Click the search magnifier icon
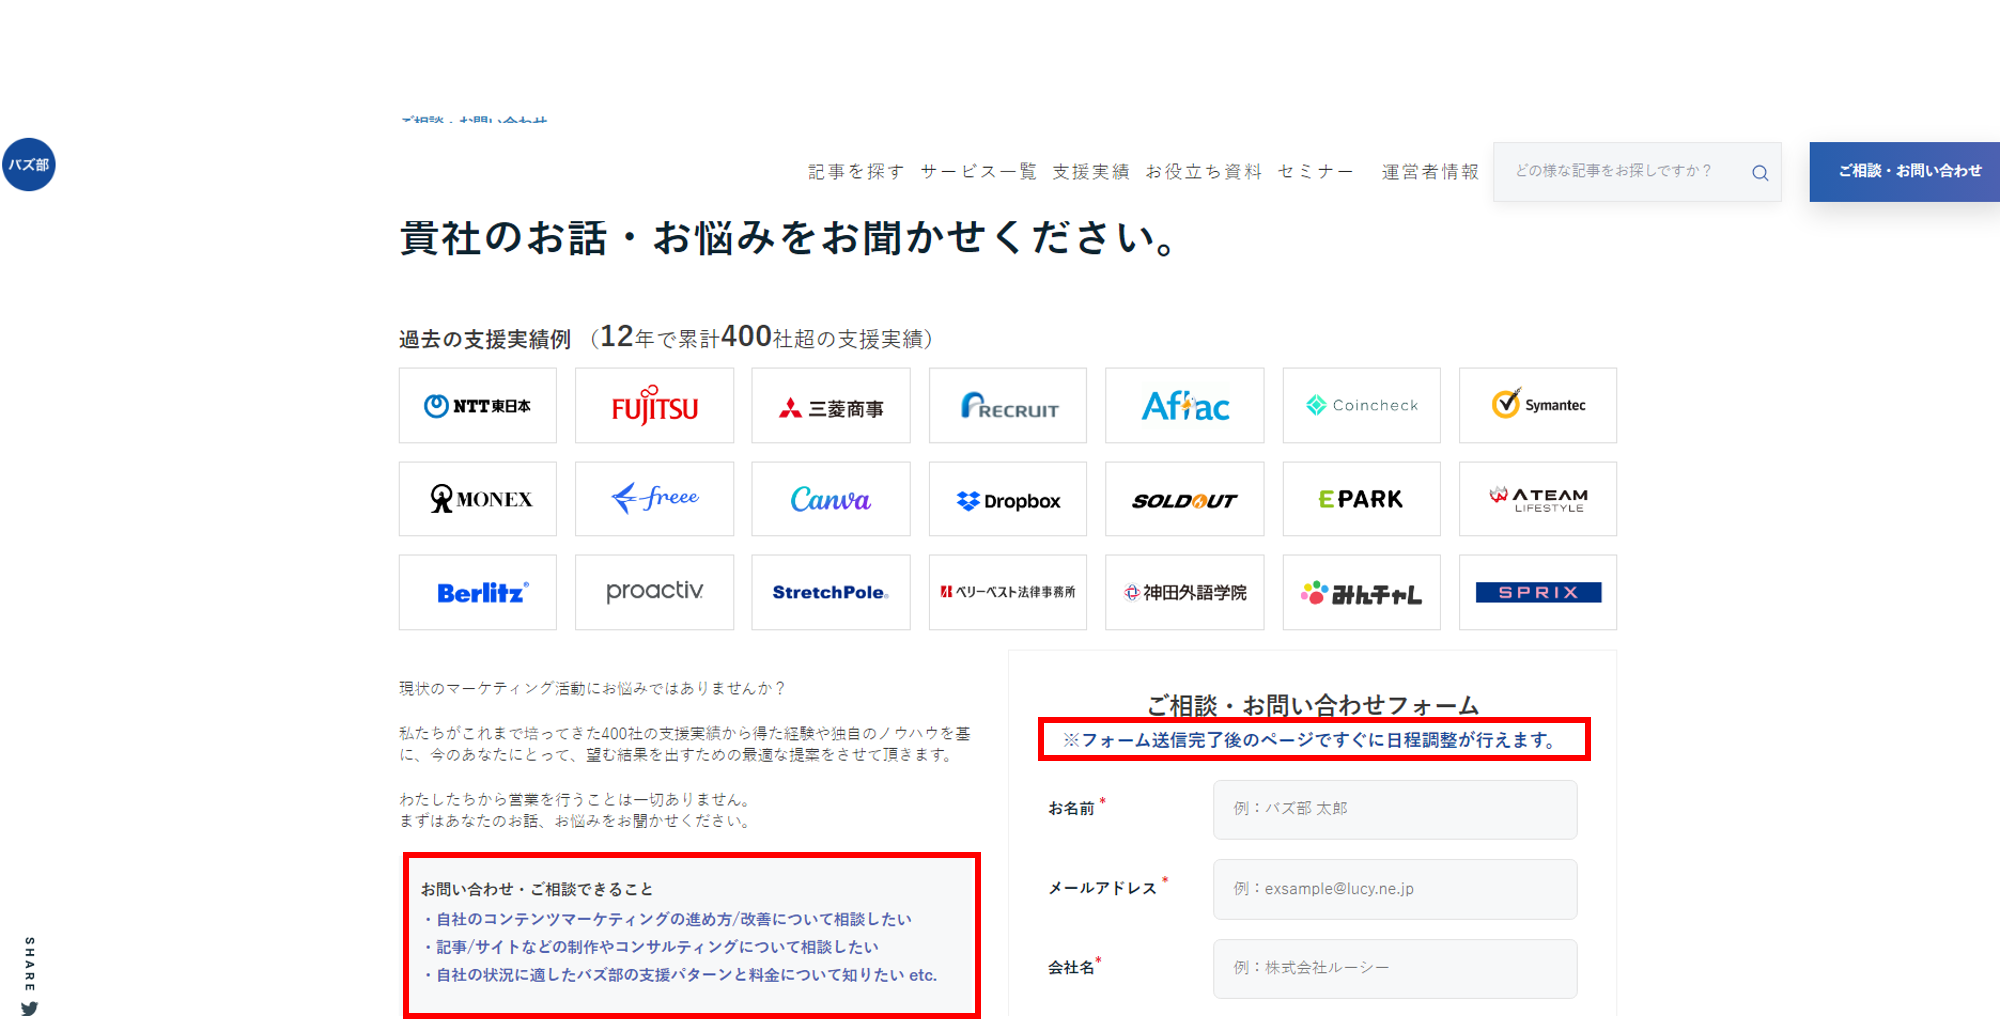The image size is (2000, 1019). 1760,173
